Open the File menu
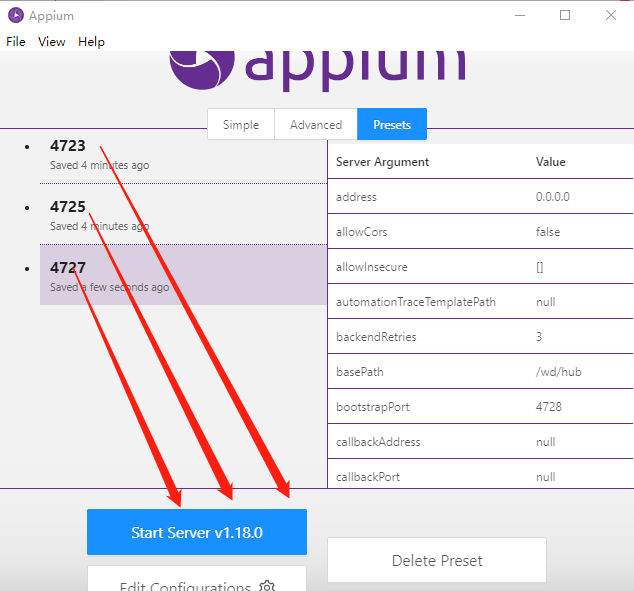This screenshot has width=634, height=591. tap(16, 42)
